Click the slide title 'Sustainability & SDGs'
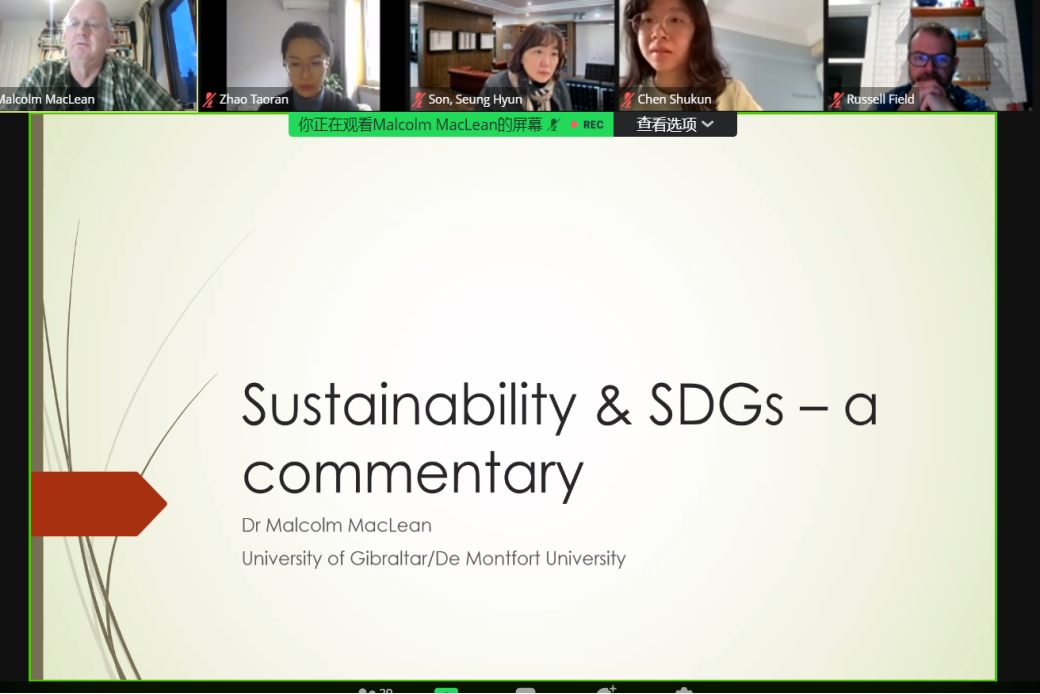1040x694 pixels. [x=558, y=406]
